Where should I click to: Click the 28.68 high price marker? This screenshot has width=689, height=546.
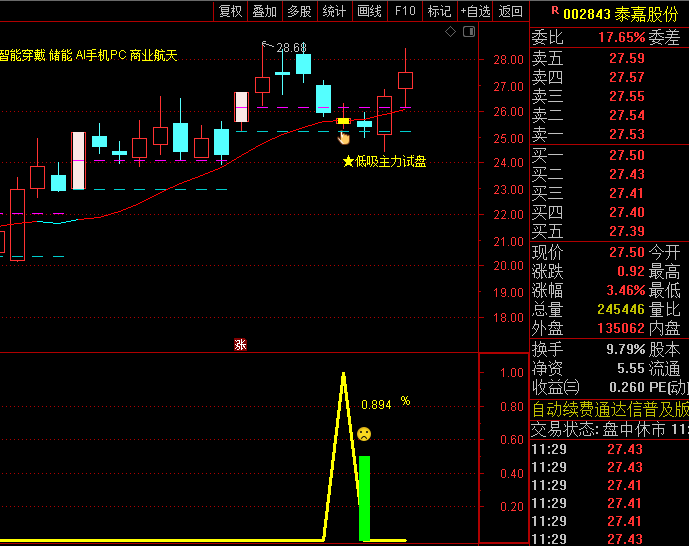tap(291, 47)
